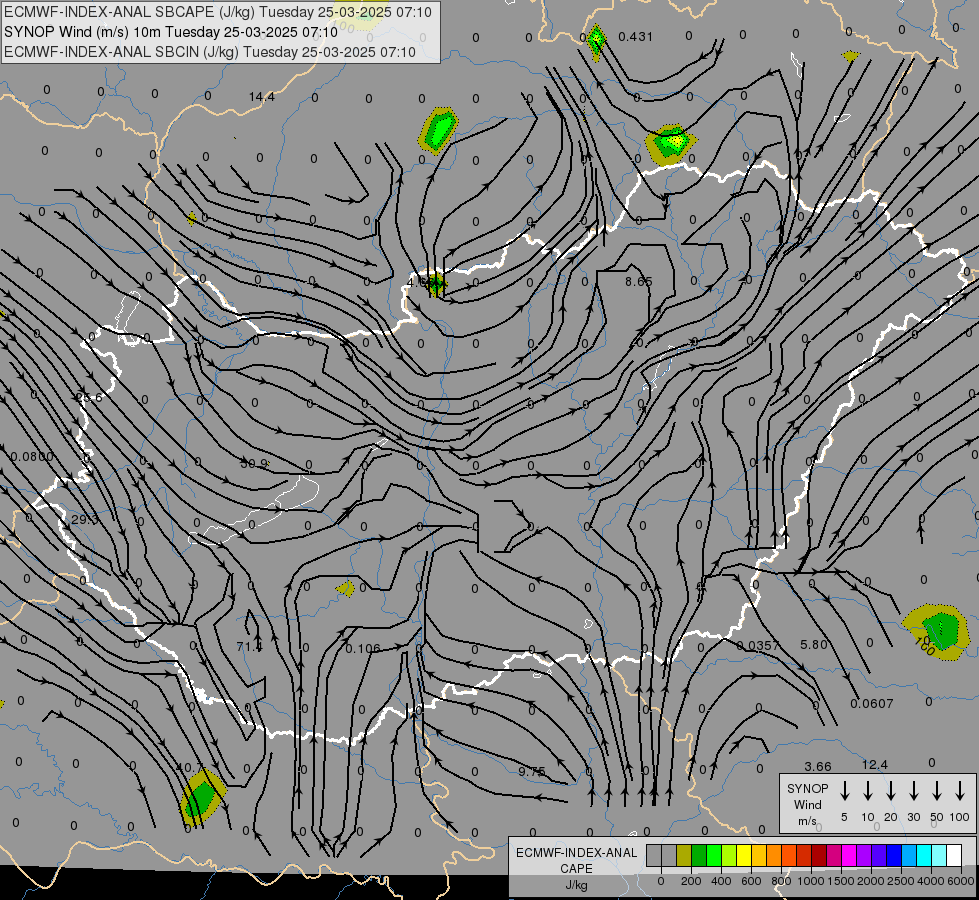The height and width of the screenshot is (900, 979).
Task: Click the wind arrow above the 30 m/s label
Action: tap(913, 791)
